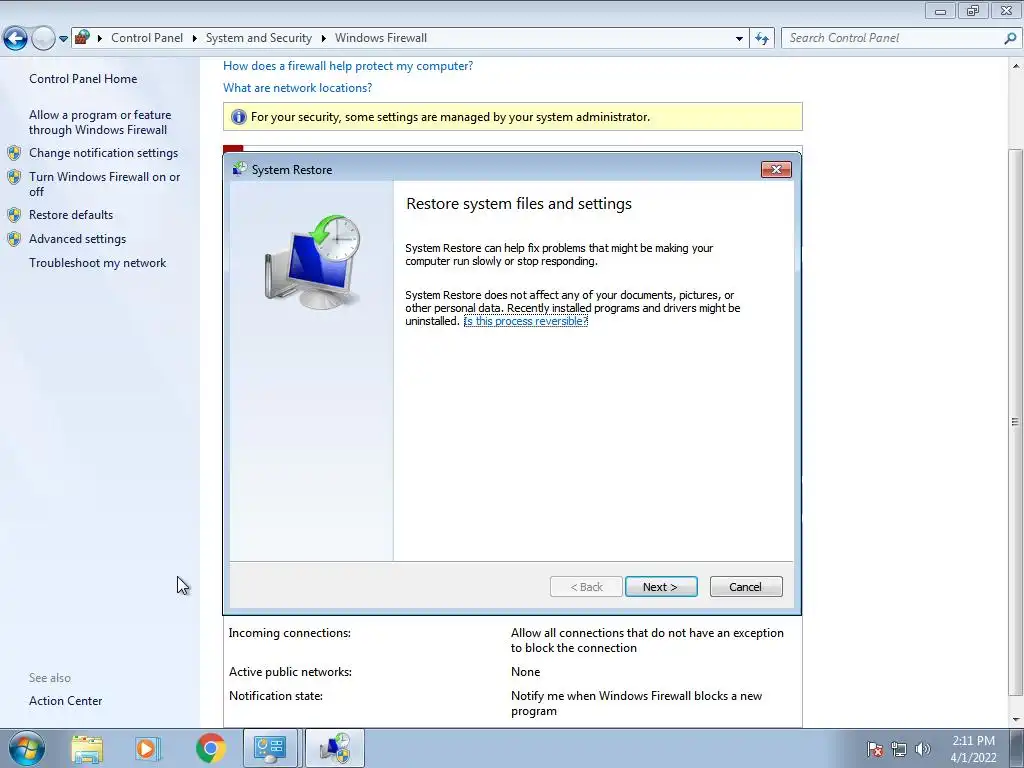Expand the arrow after Control Panel breadcrumb
Viewport: 1024px width, 768px height.
[x=195, y=39]
